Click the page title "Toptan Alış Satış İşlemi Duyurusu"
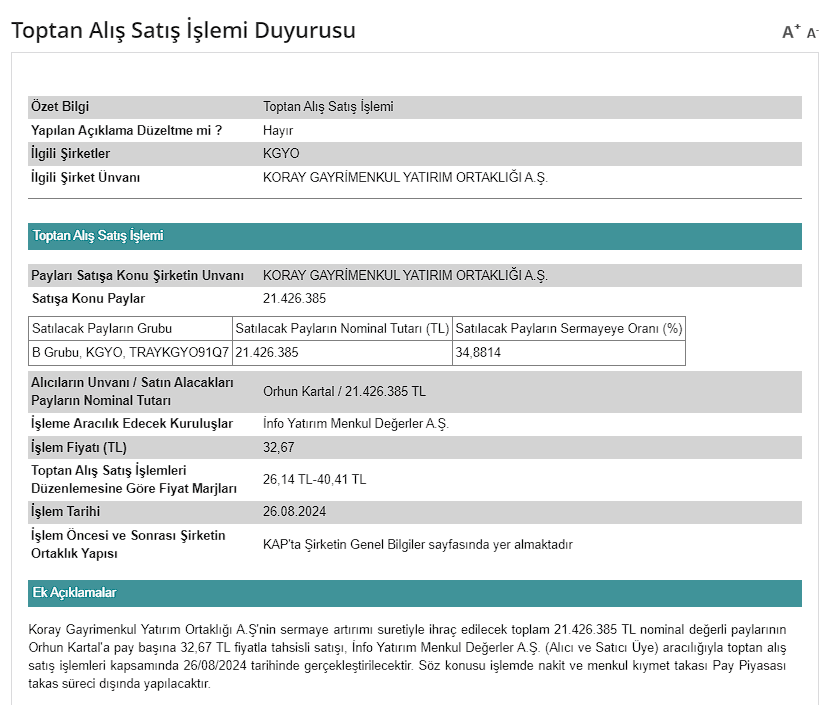The width and height of the screenshot is (826, 705). point(183,30)
